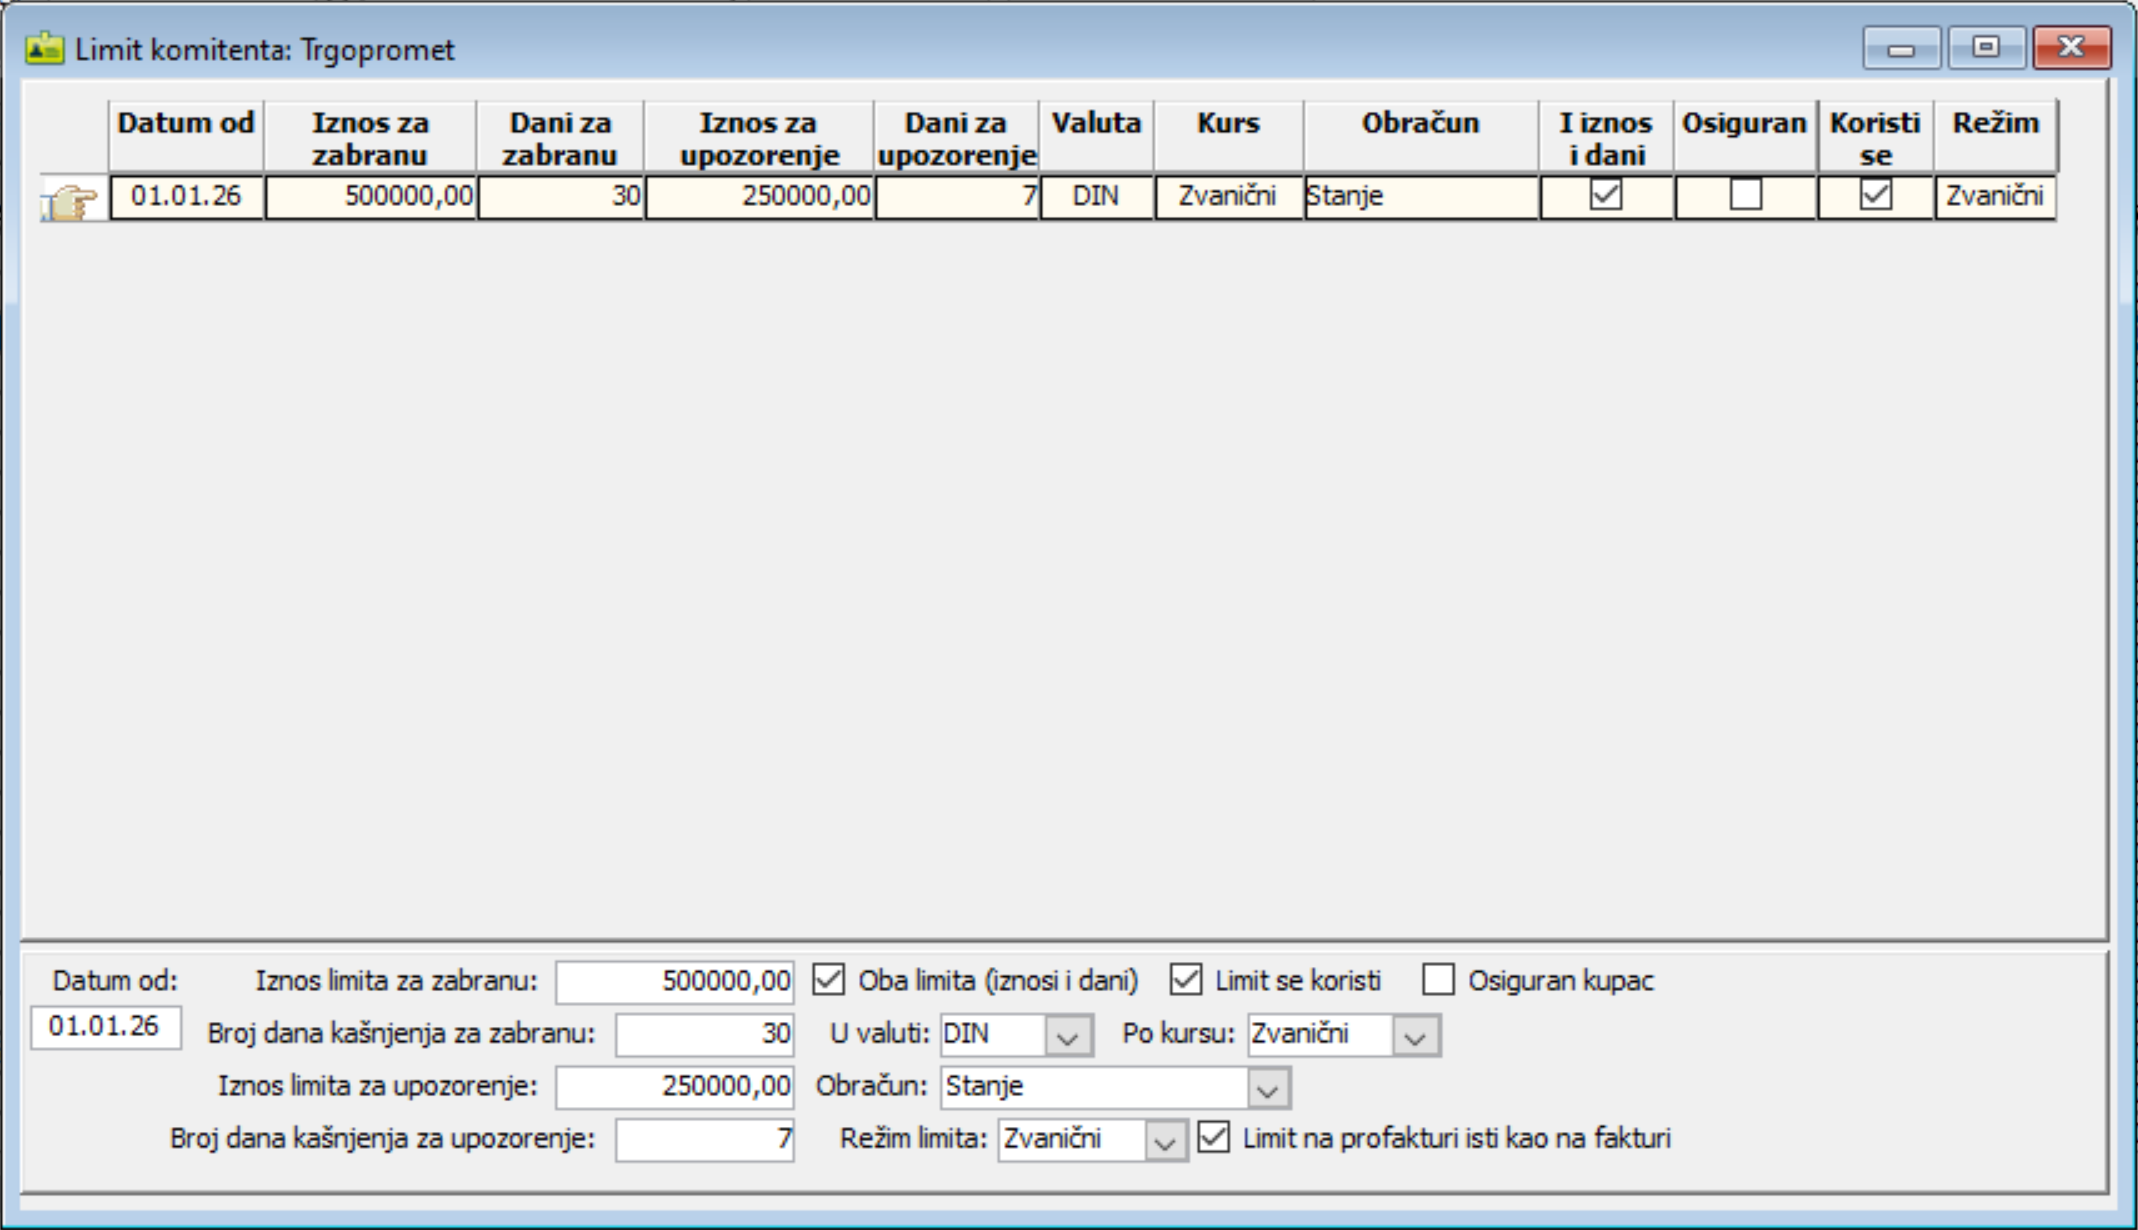Click the 'Iznos limita za zabranu' field
The height and width of the screenshot is (1230, 2138).
[x=675, y=982]
